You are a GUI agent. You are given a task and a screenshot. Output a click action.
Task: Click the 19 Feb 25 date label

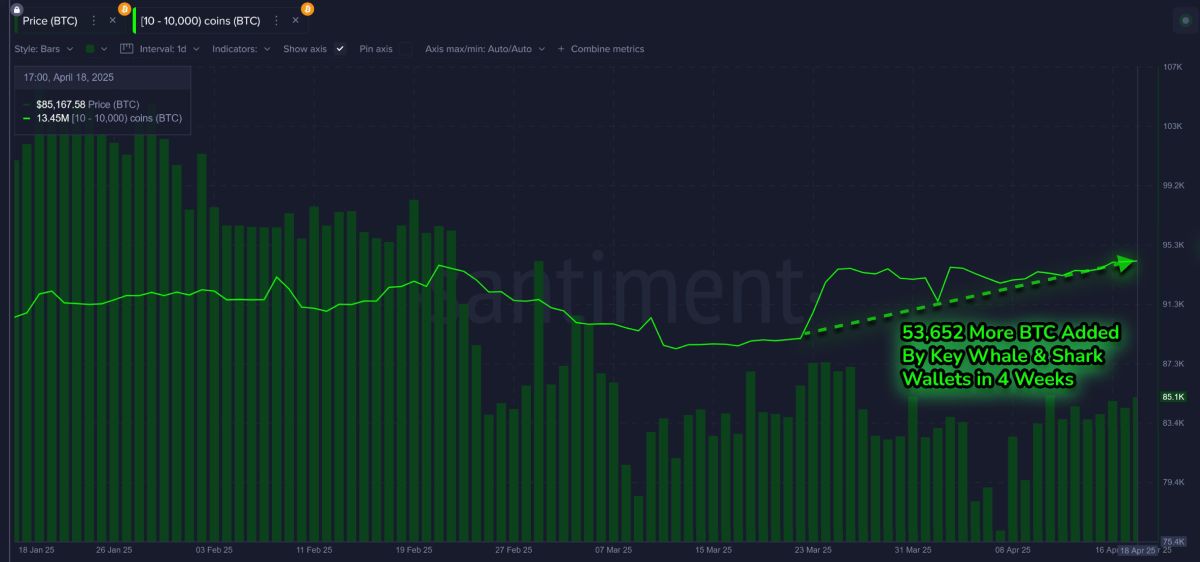click(x=414, y=550)
